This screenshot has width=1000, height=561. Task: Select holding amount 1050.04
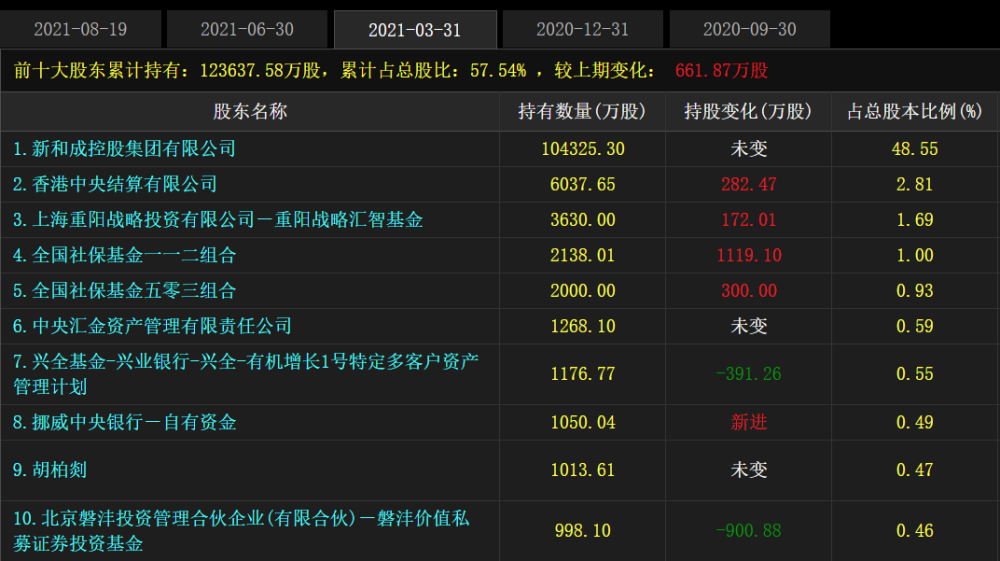[583, 422]
